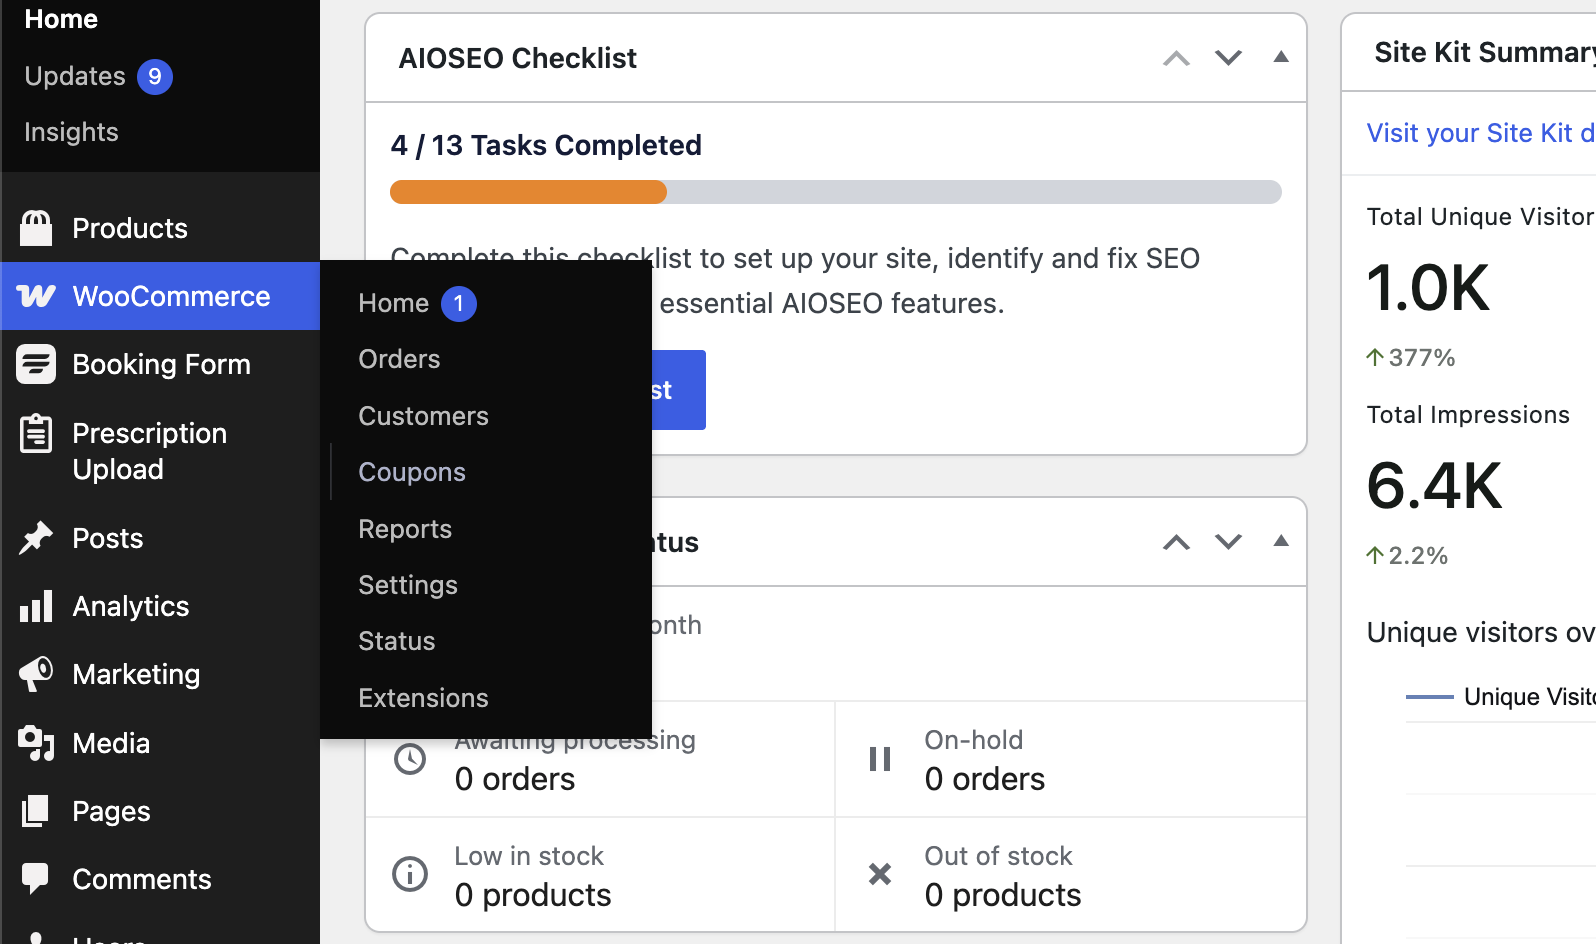
Task: Click the Marketing megaphone icon
Action: click(x=36, y=674)
